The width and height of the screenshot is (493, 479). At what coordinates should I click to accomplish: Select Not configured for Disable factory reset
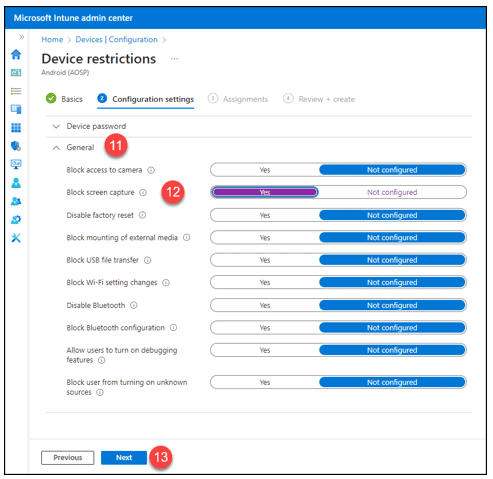pos(392,215)
